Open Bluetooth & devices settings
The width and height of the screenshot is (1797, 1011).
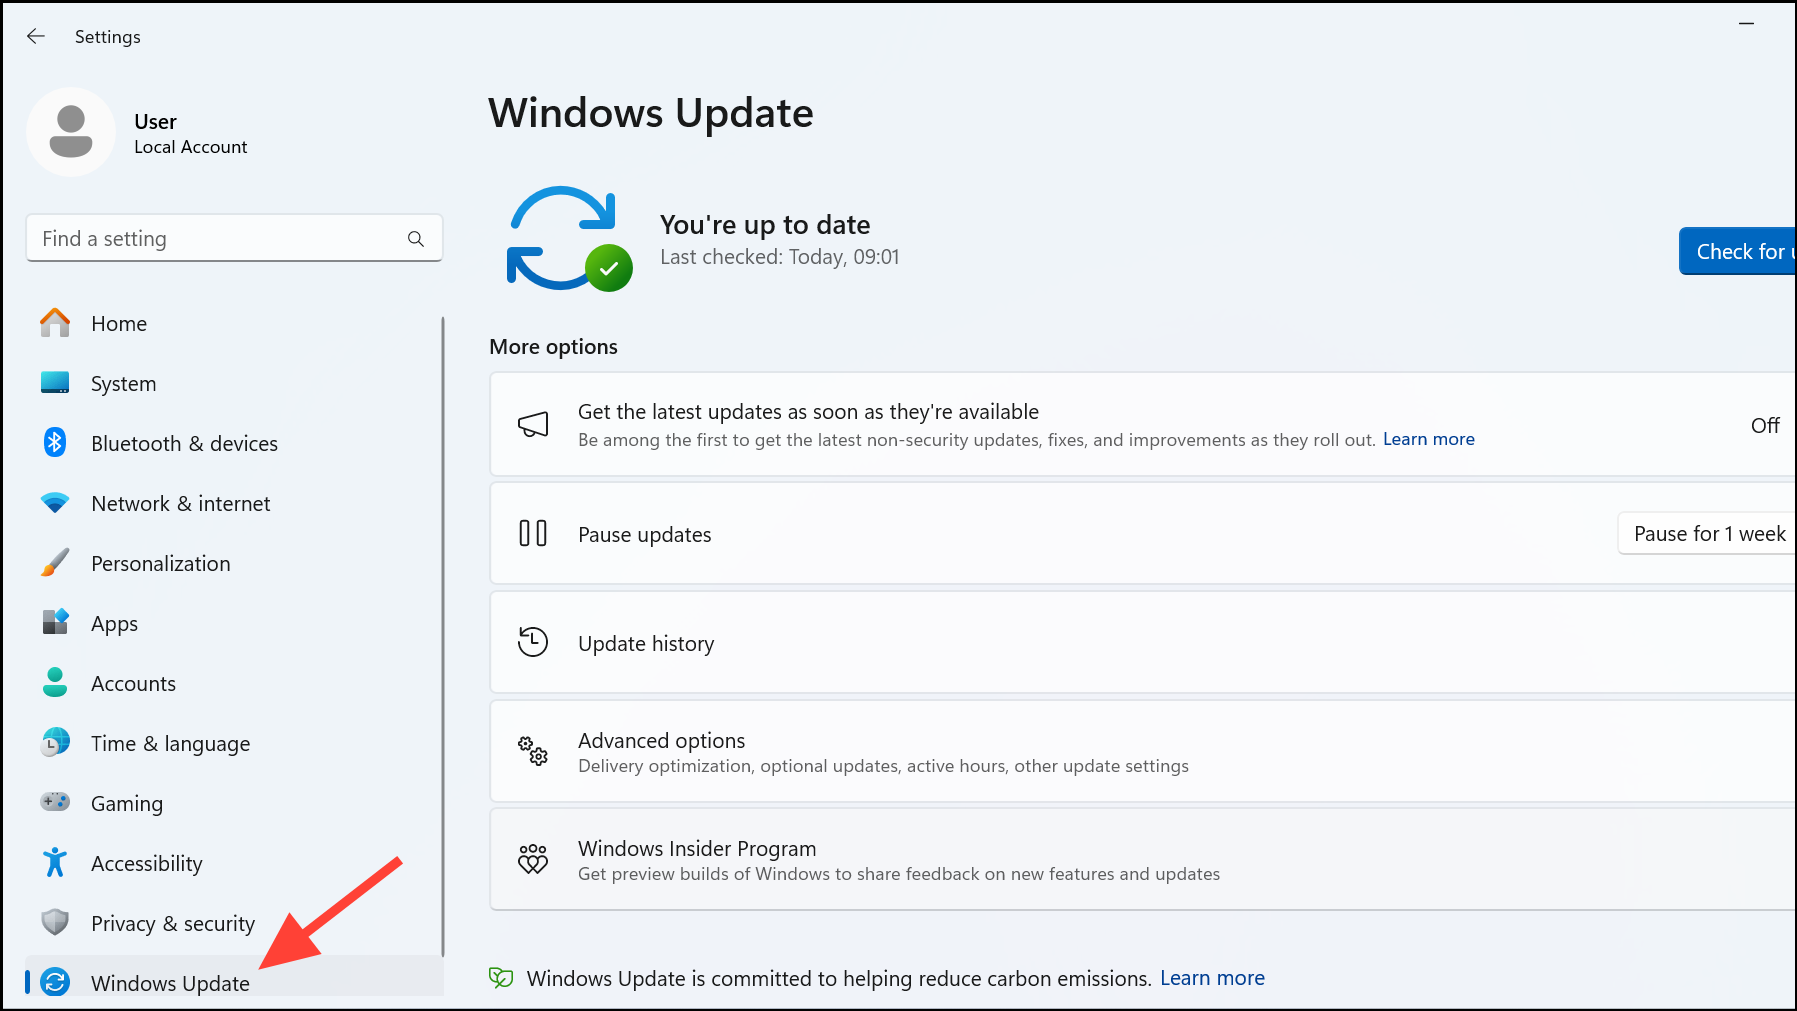coord(234,443)
